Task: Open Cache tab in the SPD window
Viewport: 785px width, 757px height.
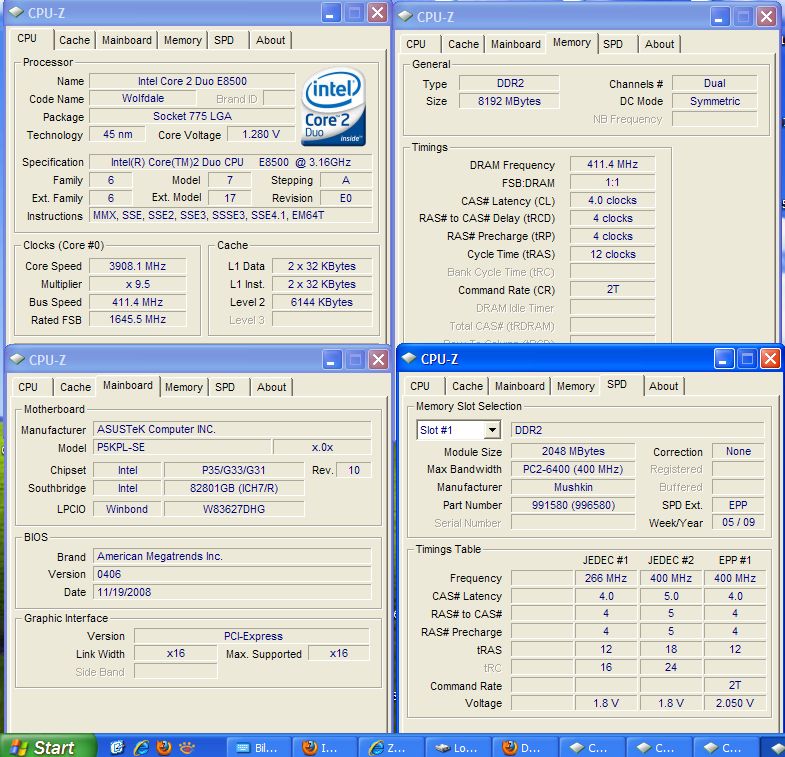Action: pos(467,386)
